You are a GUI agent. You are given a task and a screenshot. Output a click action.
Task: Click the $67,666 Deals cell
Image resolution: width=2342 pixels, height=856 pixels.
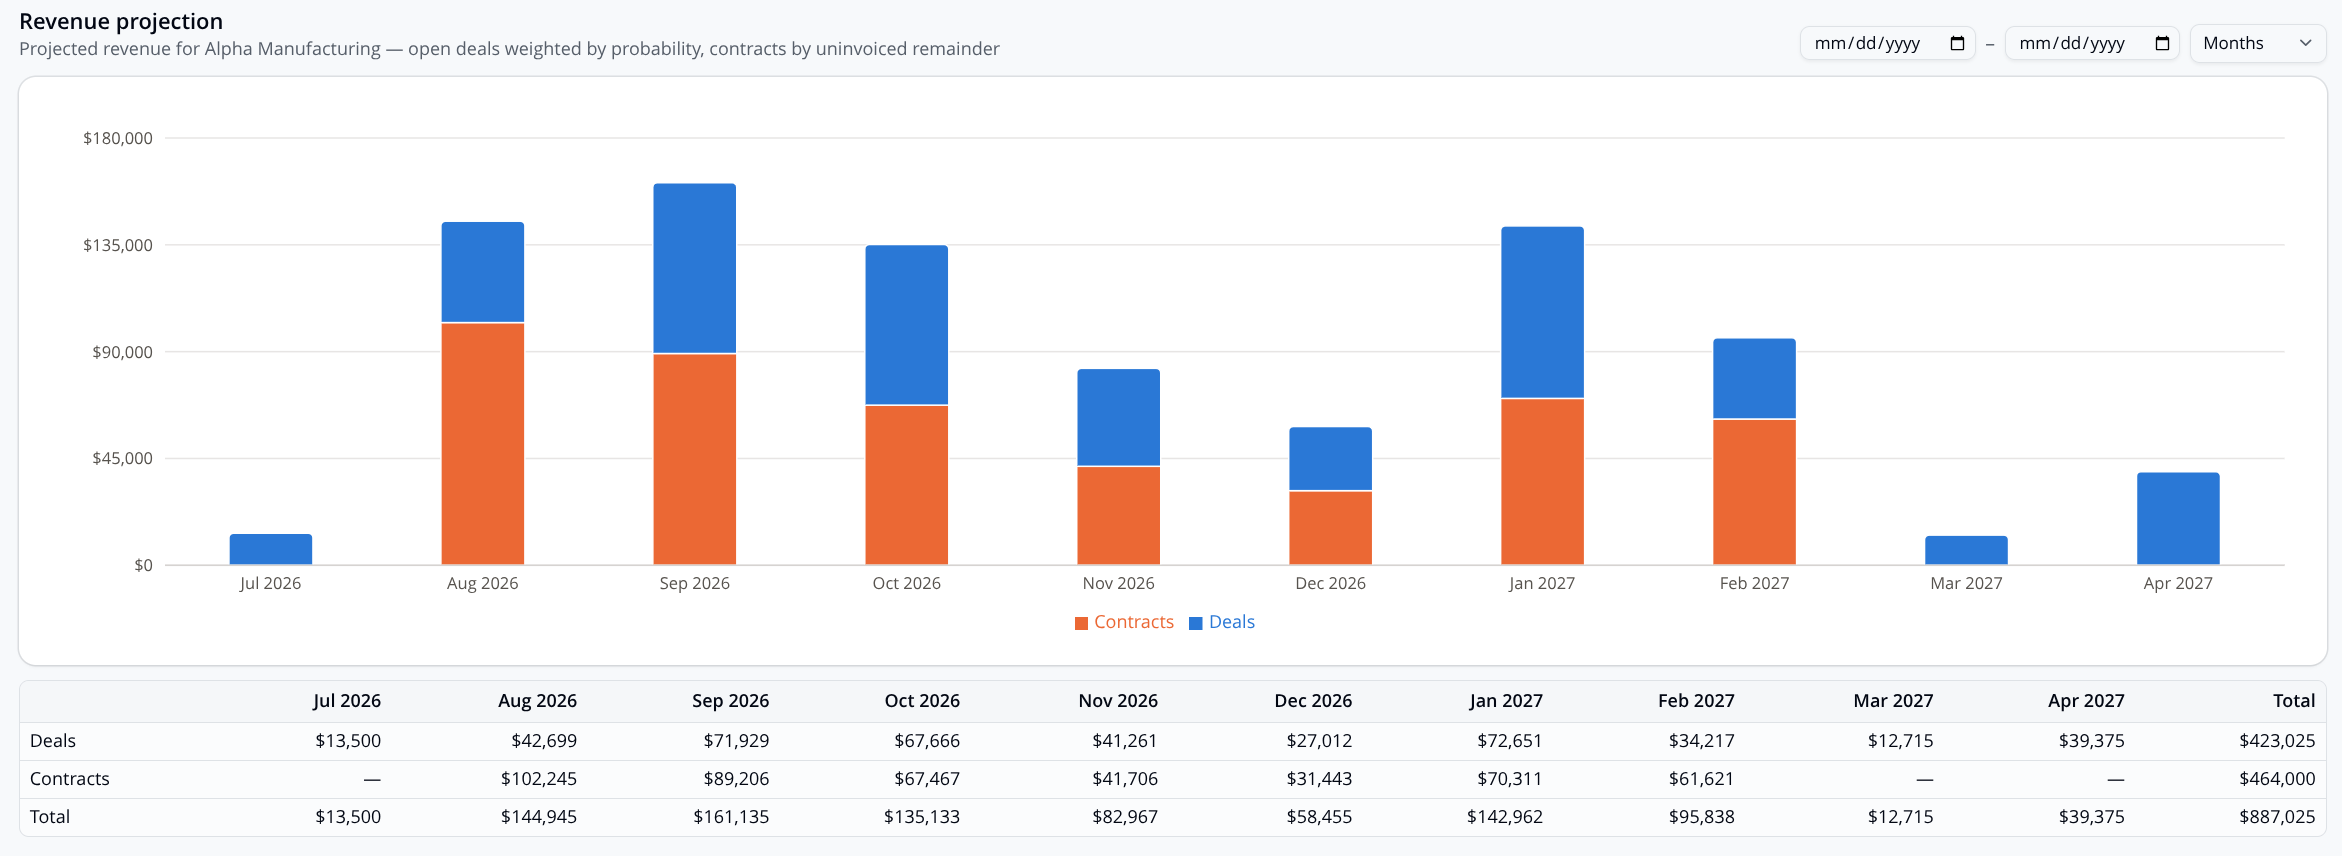click(x=927, y=741)
